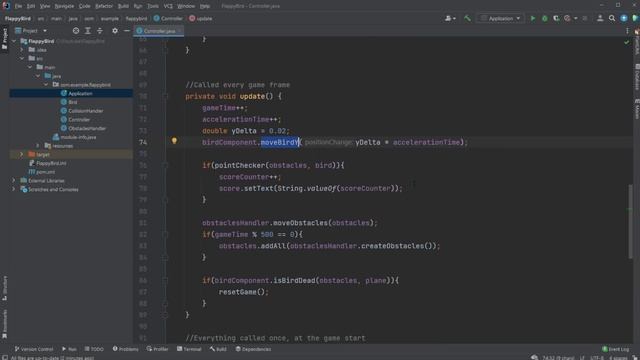The width and height of the screenshot is (640, 360).
Task: Click the grey Stop button in toolbar
Action: (x=585, y=18)
